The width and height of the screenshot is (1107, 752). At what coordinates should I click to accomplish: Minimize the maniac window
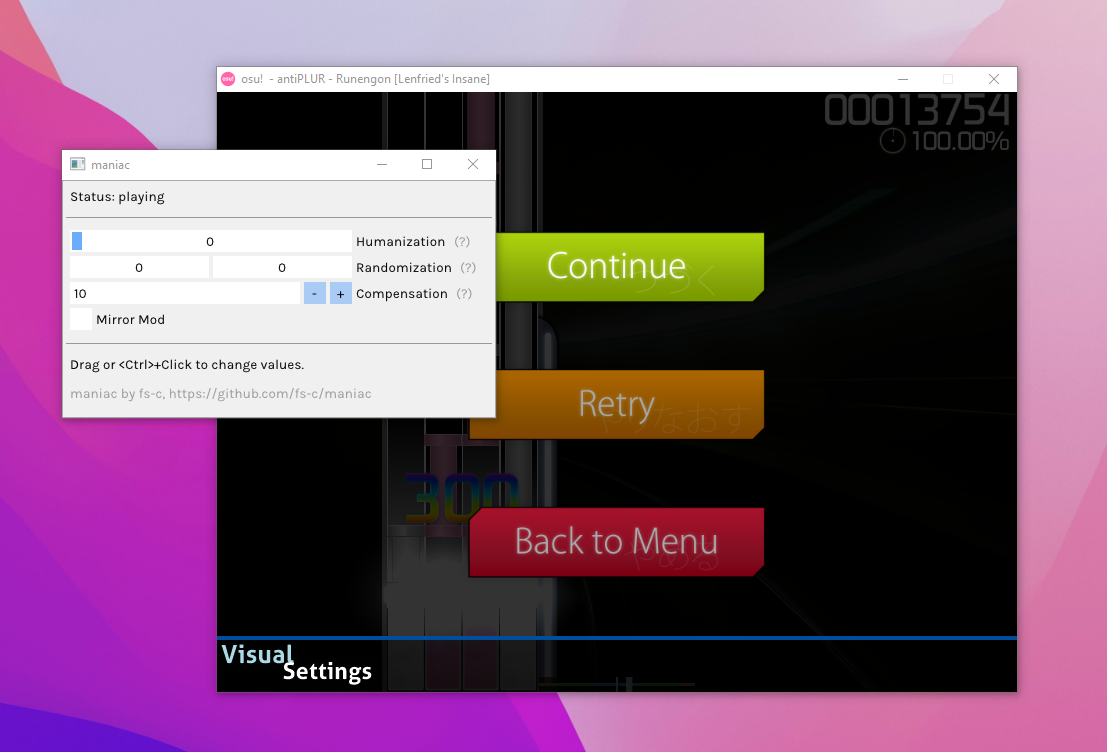(382, 165)
